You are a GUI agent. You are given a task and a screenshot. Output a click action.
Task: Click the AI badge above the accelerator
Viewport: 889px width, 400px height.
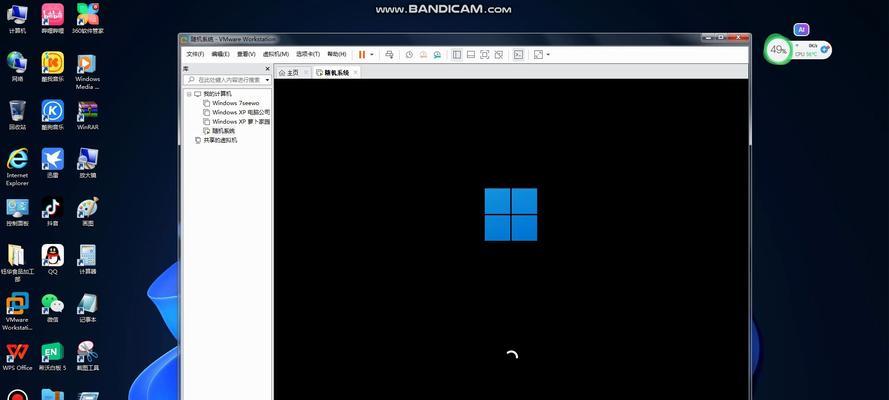click(801, 29)
